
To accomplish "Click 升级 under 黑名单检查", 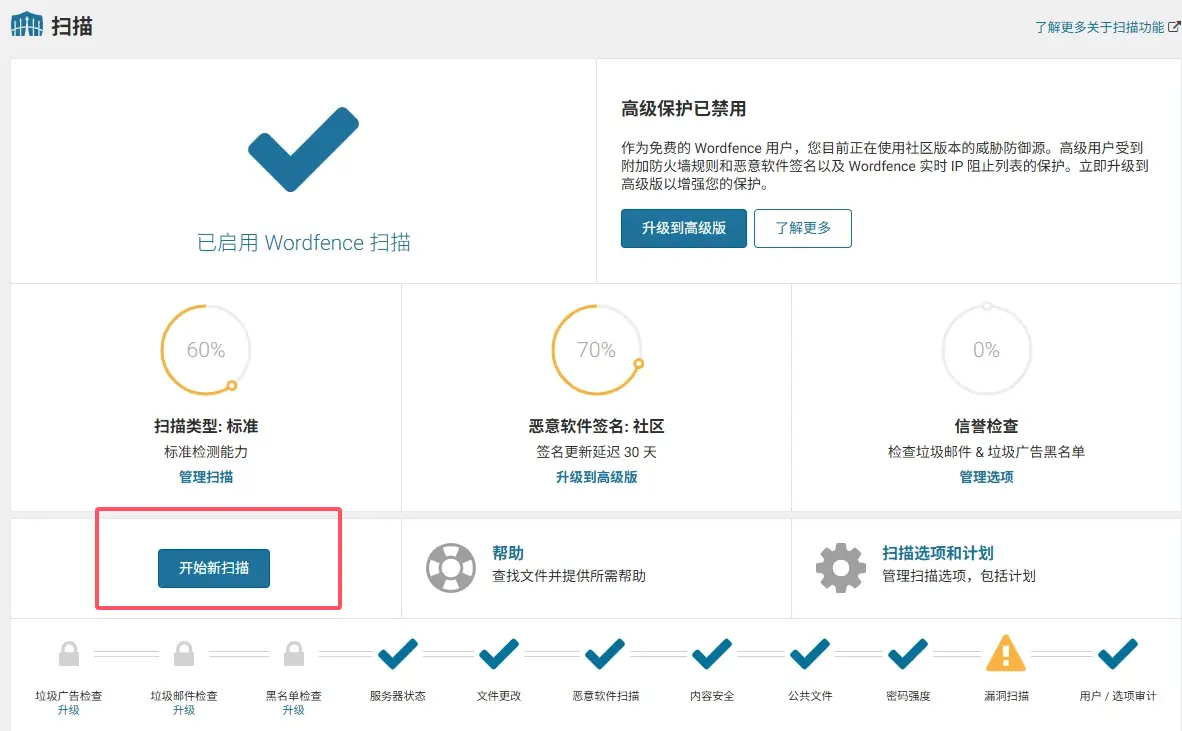I will click(x=293, y=710).
